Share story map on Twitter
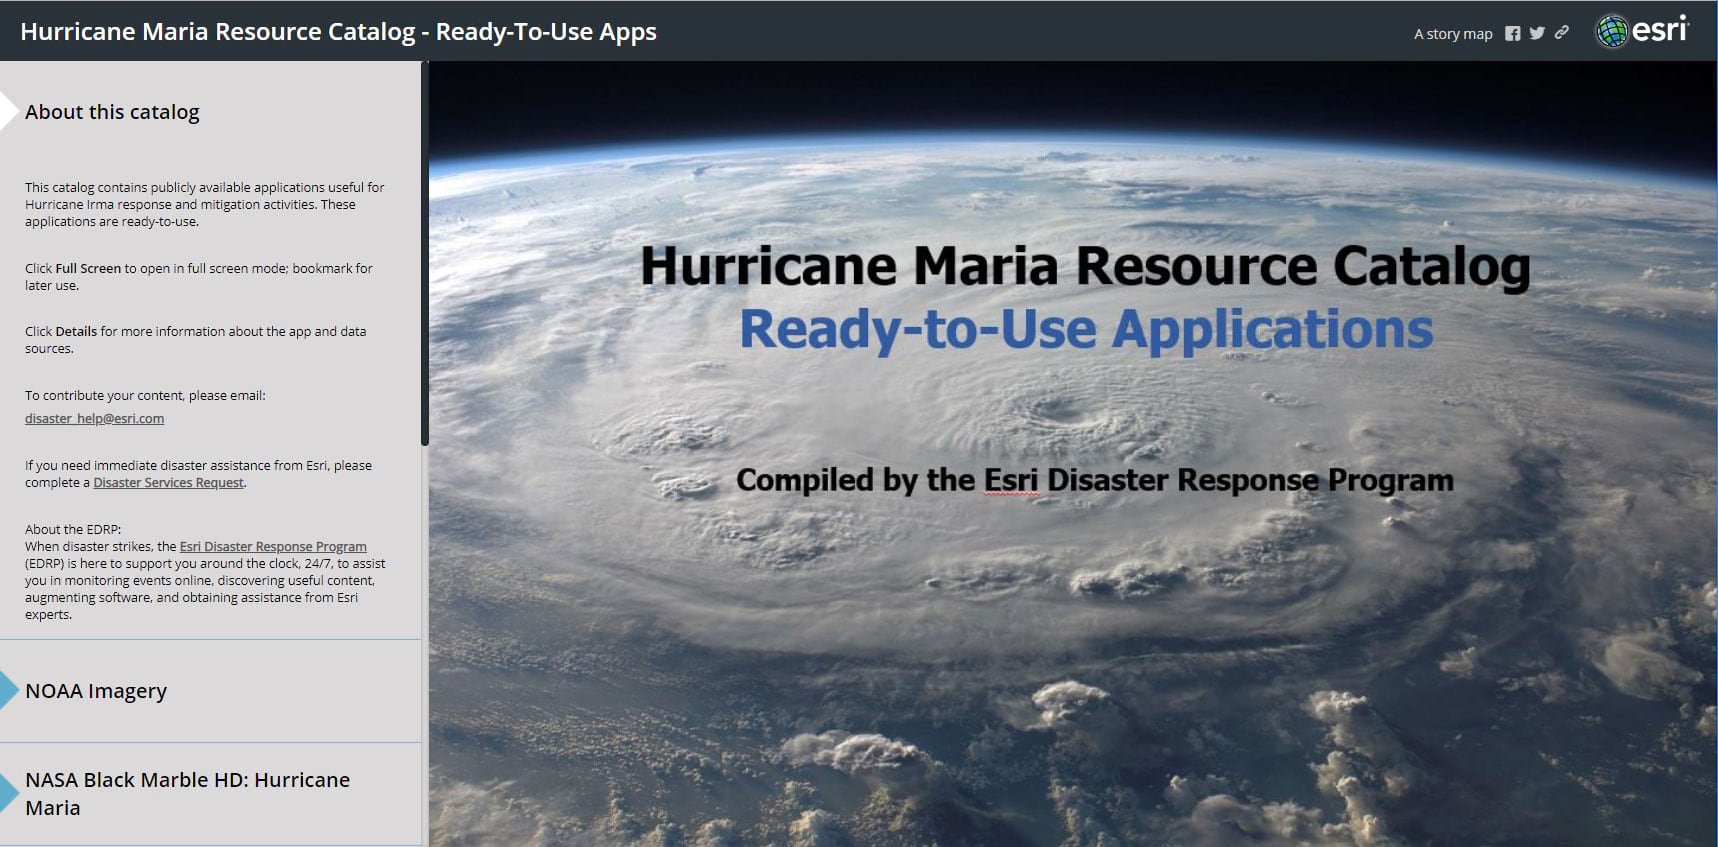 (1537, 34)
